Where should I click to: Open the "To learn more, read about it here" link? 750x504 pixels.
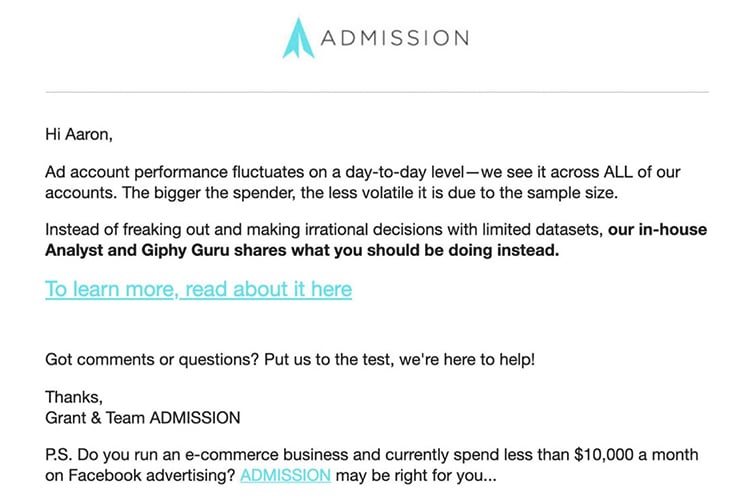[x=198, y=289]
